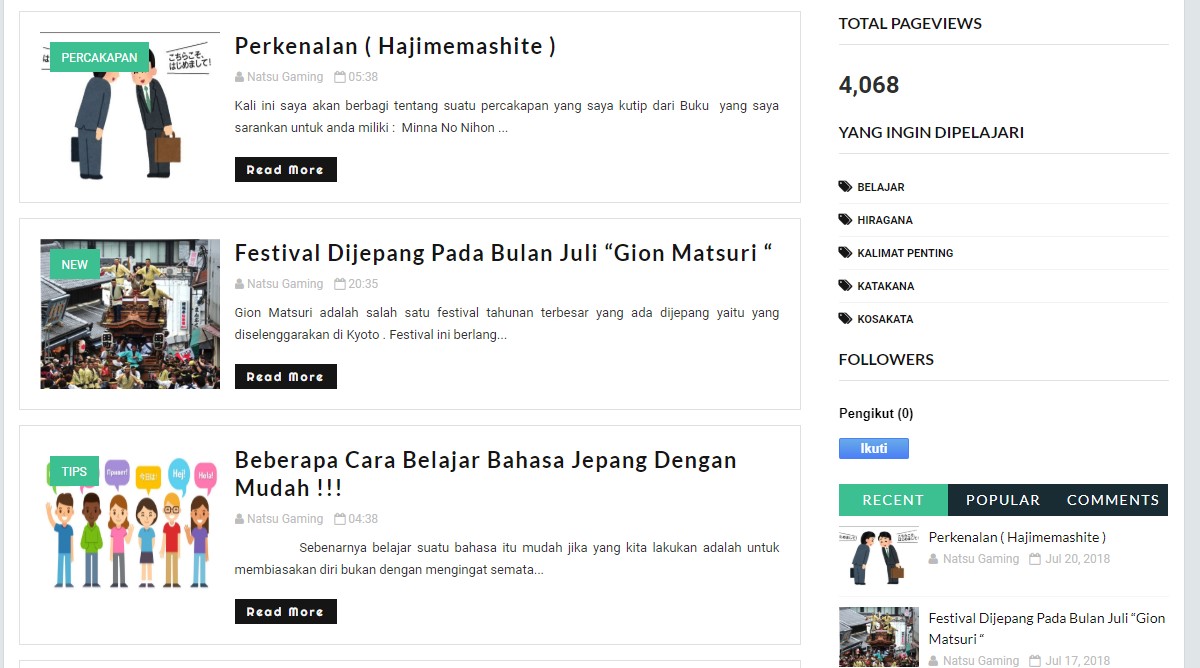The height and width of the screenshot is (668, 1200).
Task: Click the PERCAKAPAN badge on the first post
Action: coord(99,57)
